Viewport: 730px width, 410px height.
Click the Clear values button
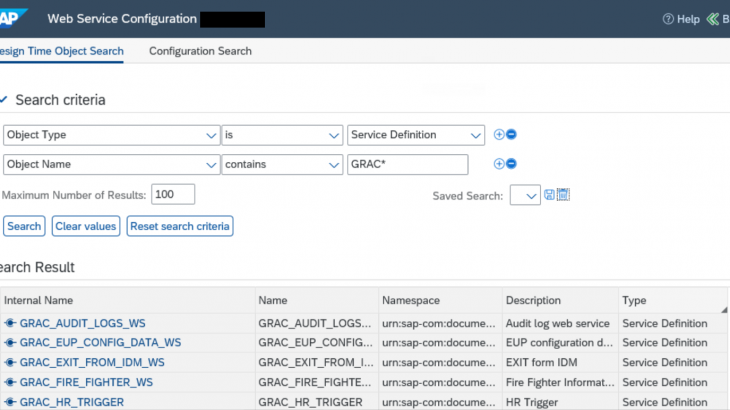coord(86,226)
